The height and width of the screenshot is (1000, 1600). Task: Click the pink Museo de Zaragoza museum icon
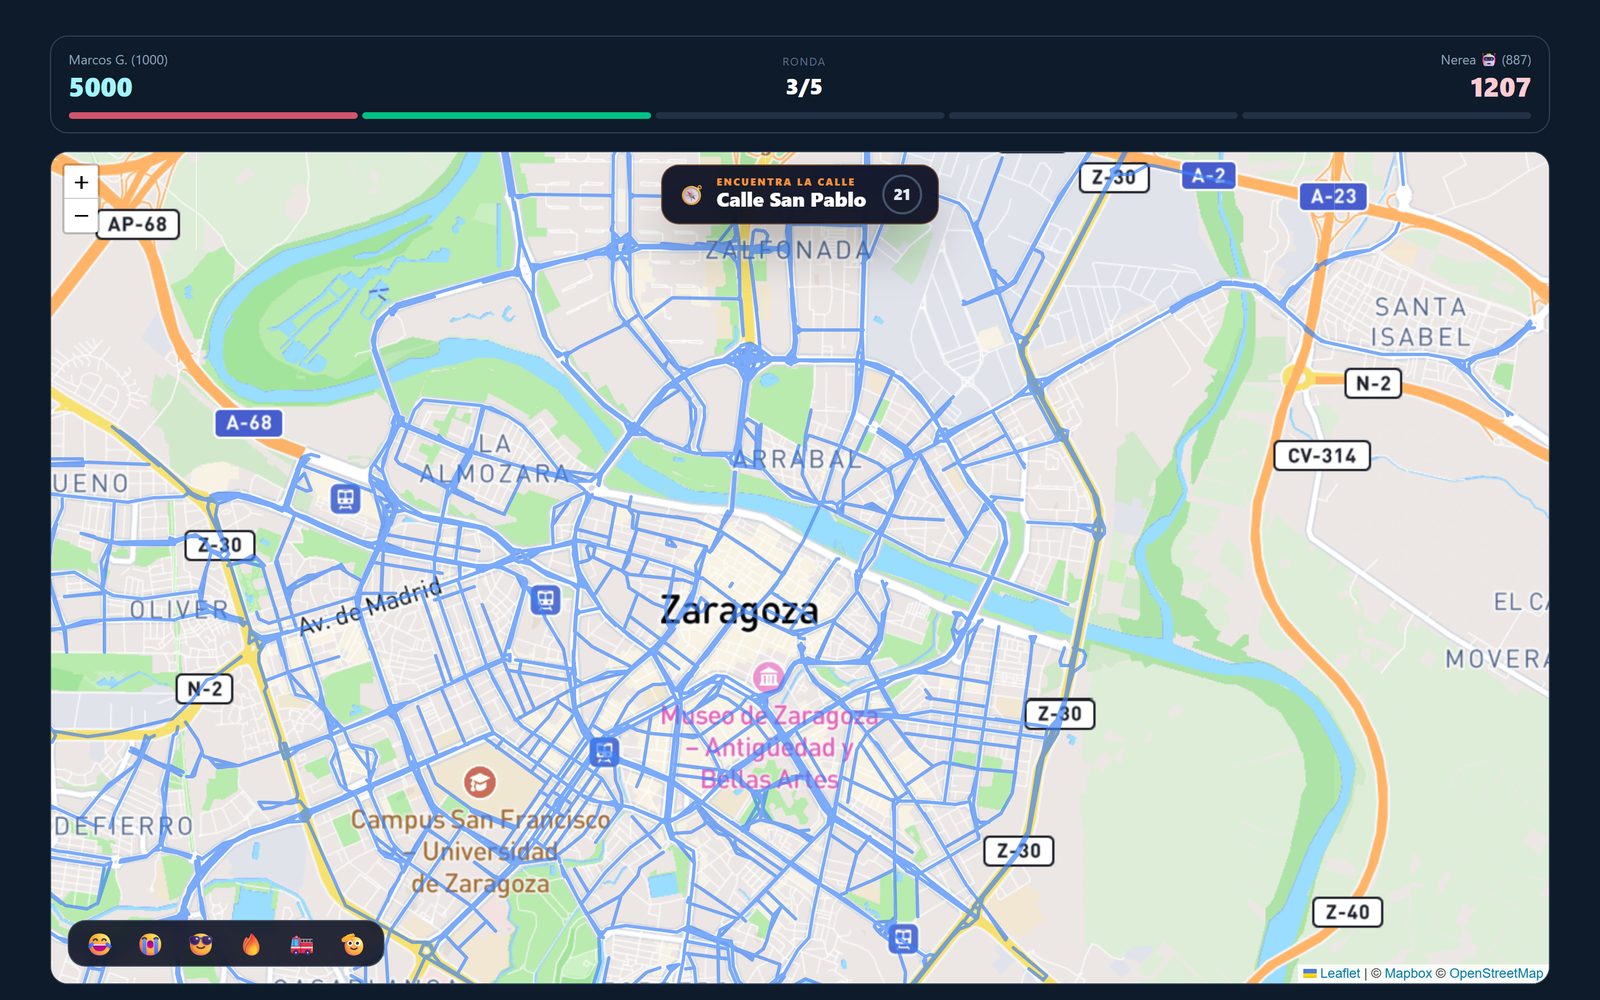click(768, 677)
